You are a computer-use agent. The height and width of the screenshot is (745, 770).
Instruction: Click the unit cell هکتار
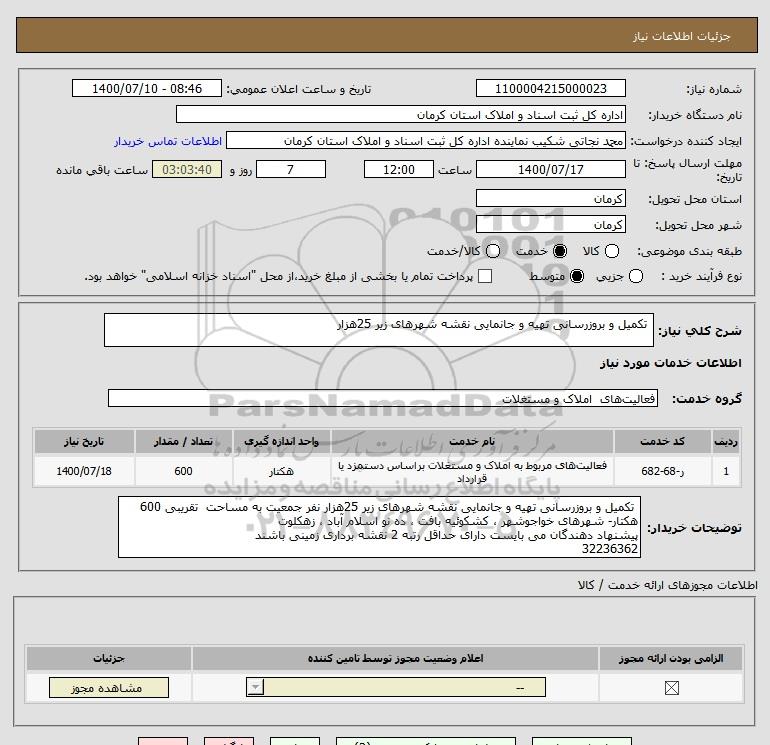[x=281, y=471]
